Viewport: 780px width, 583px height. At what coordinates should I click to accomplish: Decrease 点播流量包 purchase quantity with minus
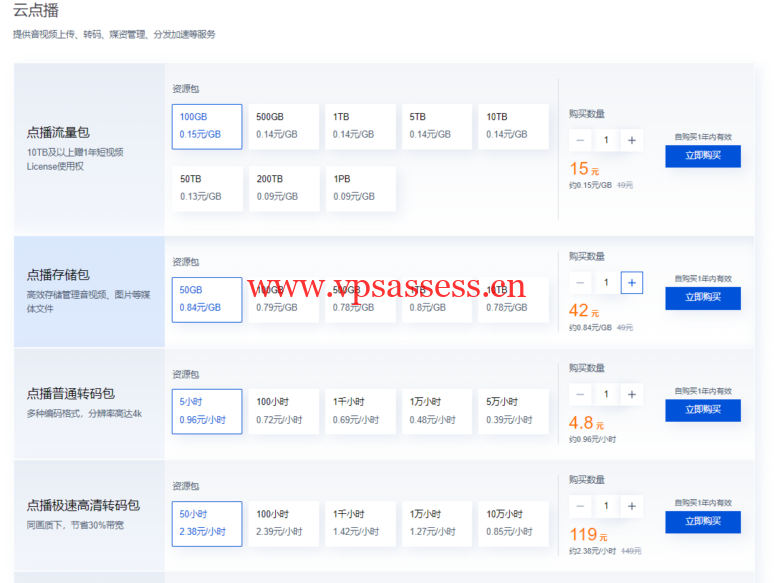click(x=580, y=140)
